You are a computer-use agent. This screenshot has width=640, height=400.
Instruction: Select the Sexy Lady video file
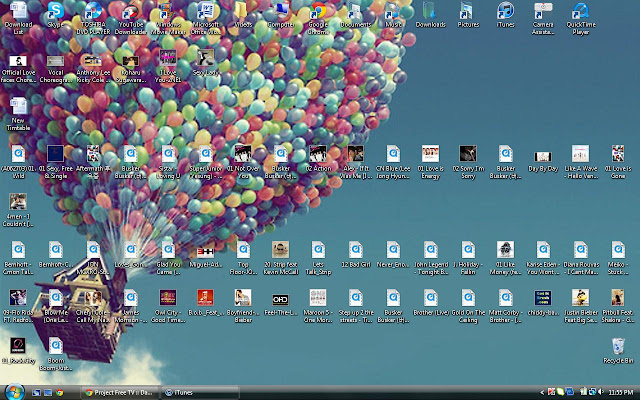[x=206, y=63]
